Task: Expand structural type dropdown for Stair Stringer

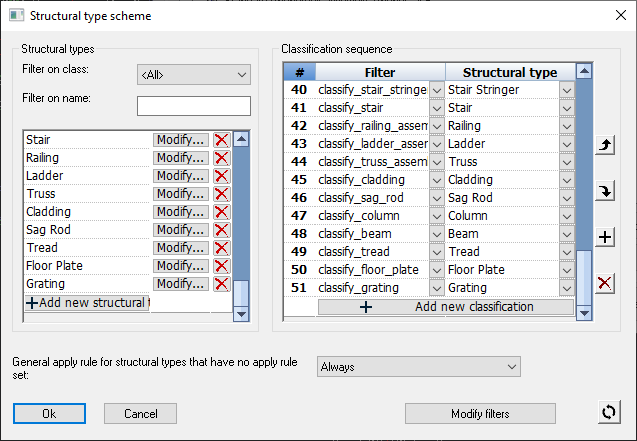Action: (x=567, y=90)
